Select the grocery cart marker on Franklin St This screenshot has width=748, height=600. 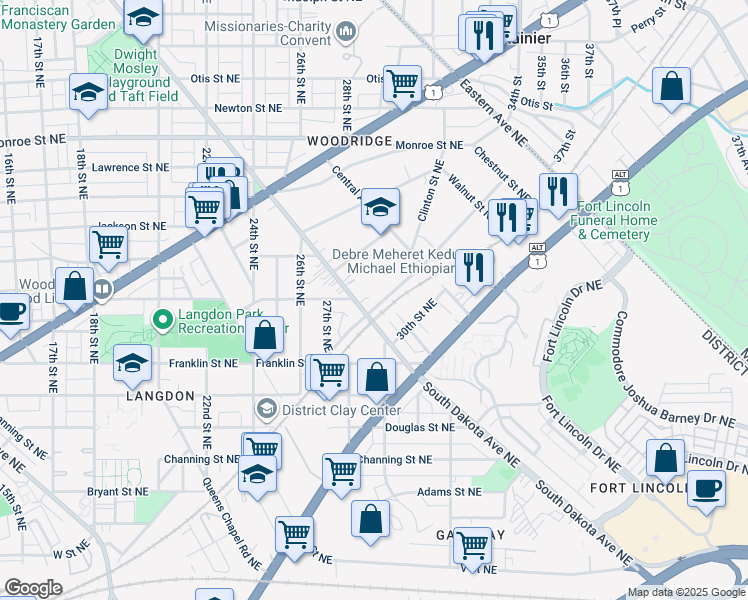pos(330,374)
